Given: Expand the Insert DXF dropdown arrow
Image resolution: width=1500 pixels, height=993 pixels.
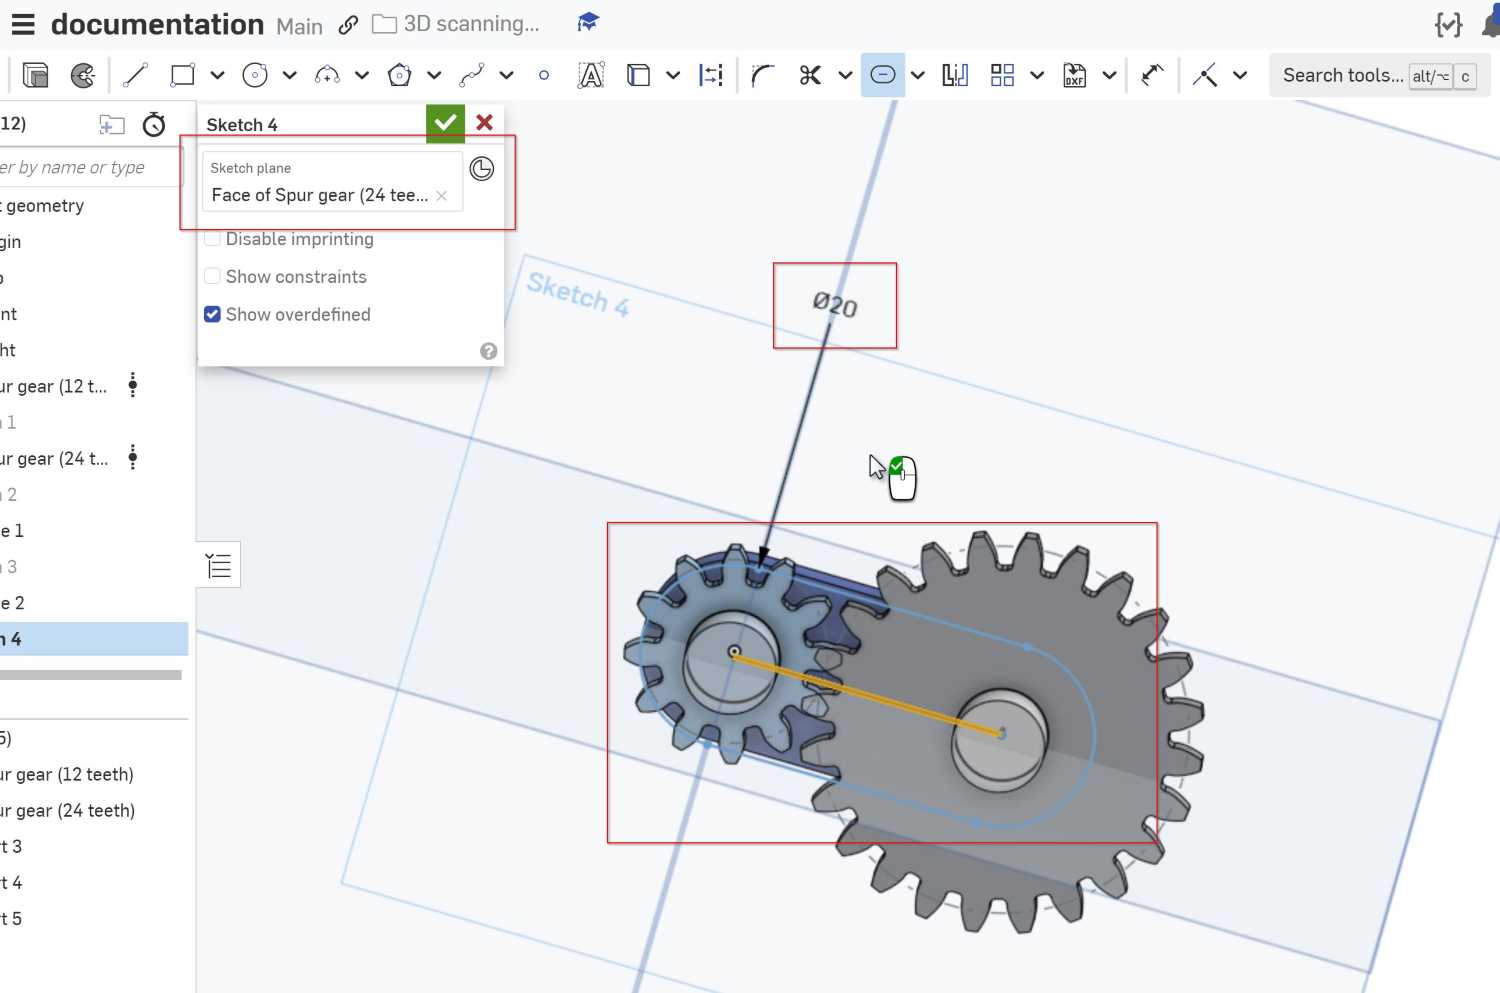Looking at the screenshot, I should pos(1109,75).
